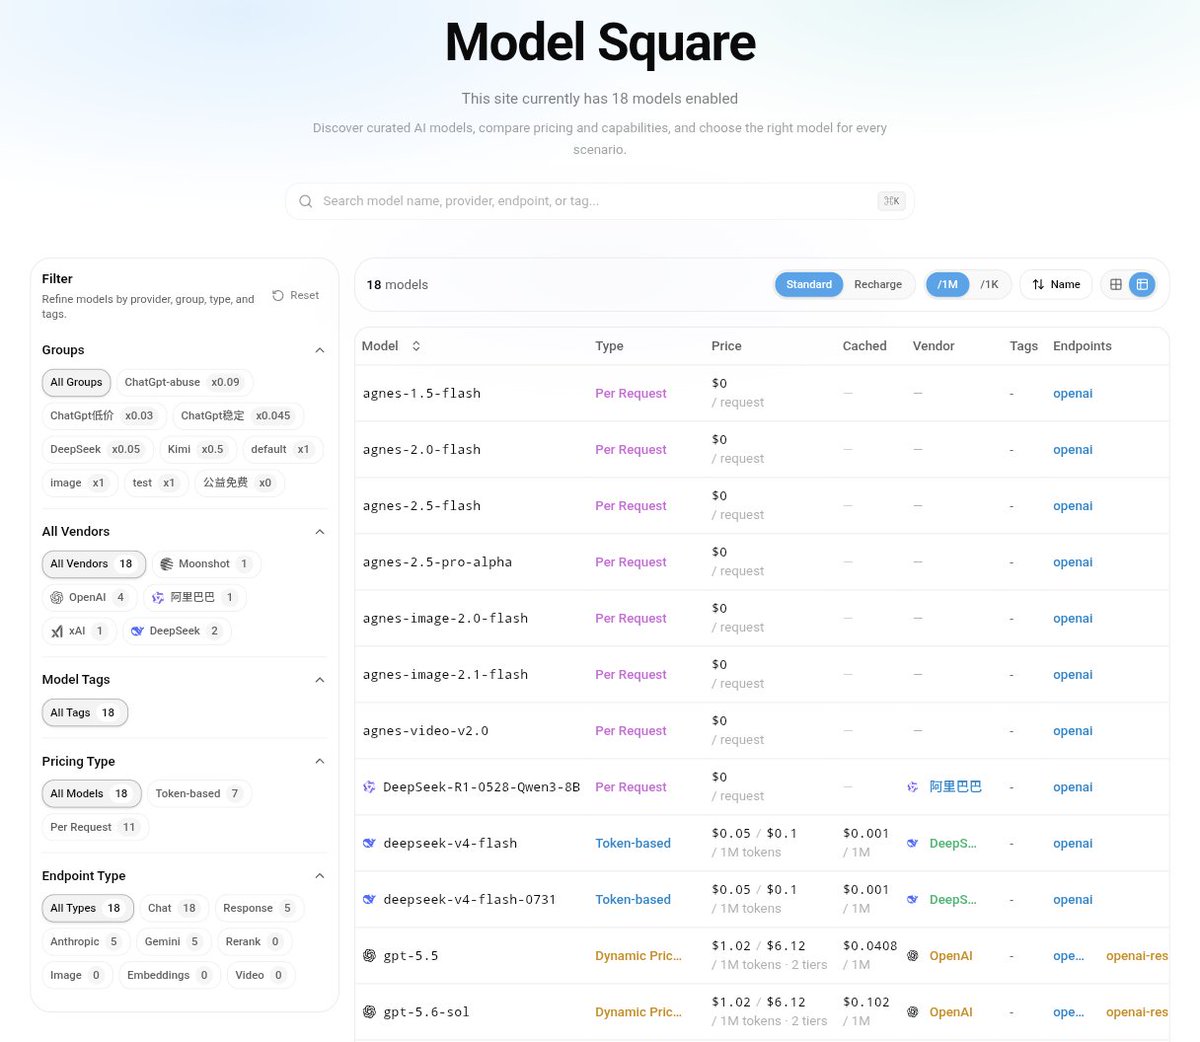Filter by Anthropic endpoint type
This screenshot has height=1042, width=1200.
85,941
